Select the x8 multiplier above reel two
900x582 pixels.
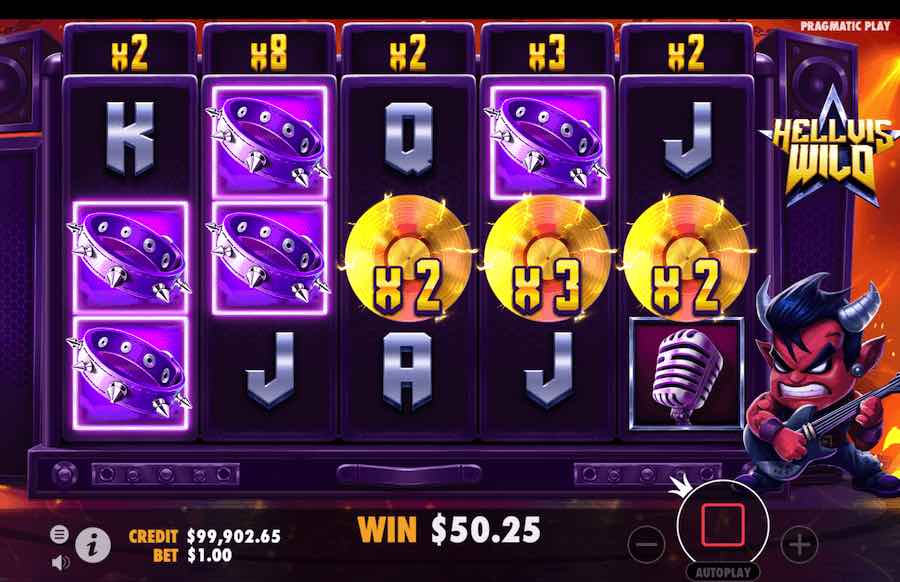pyautogui.click(x=269, y=53)
